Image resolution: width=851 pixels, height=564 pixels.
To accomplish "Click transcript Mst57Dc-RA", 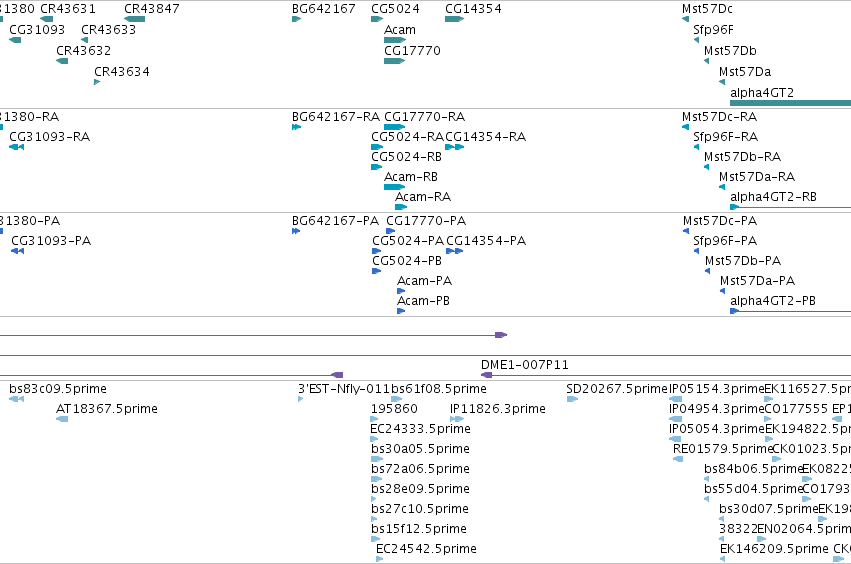I will coord(720,117).
